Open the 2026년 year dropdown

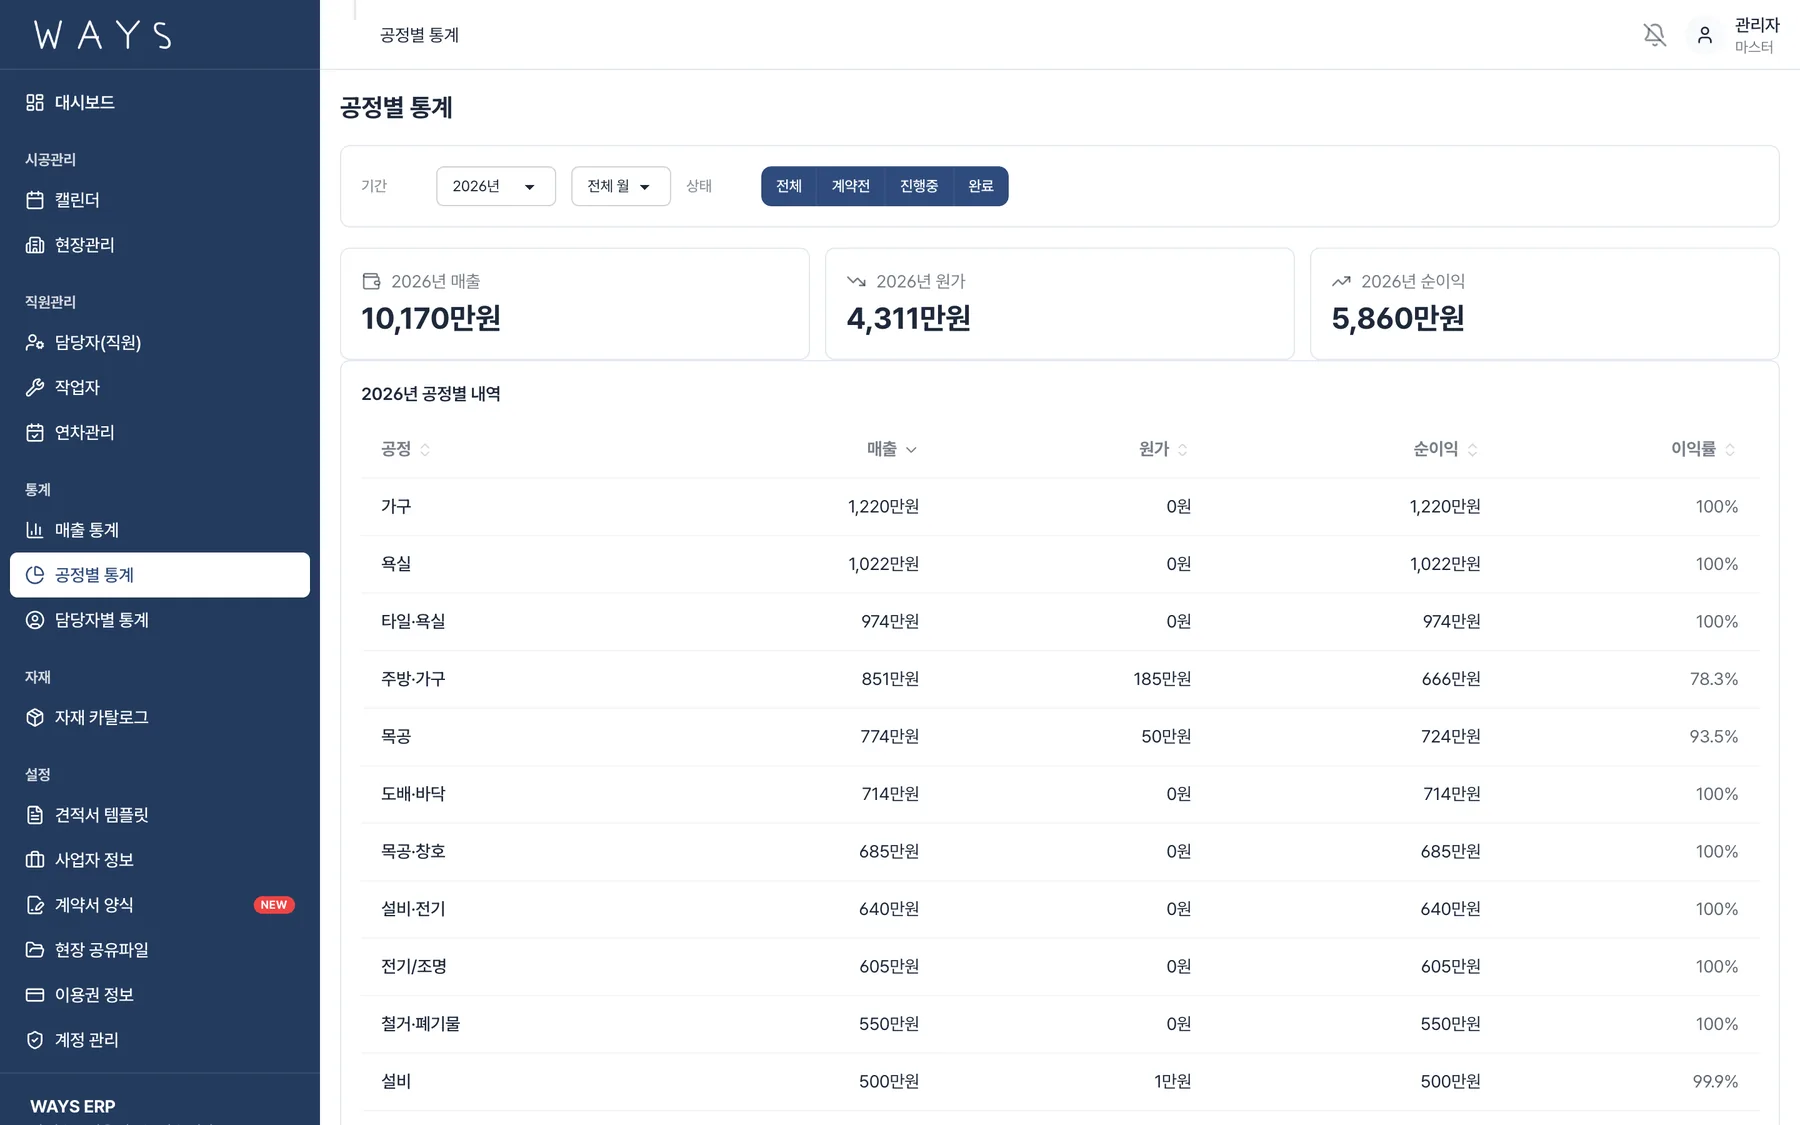pyautogui.click(x=496, y=186)
